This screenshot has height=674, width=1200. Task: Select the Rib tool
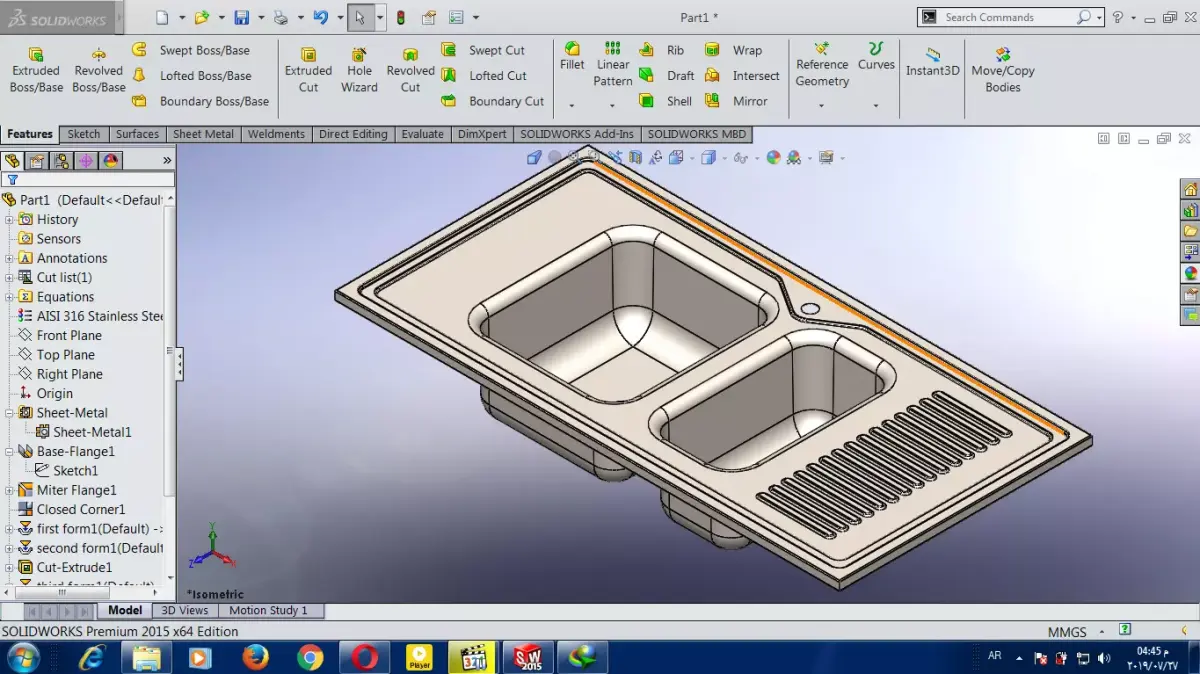662,50
